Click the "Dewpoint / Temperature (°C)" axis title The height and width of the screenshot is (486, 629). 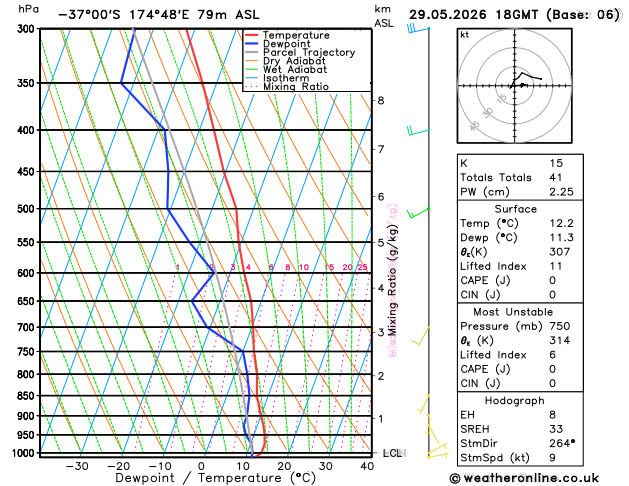215,478
